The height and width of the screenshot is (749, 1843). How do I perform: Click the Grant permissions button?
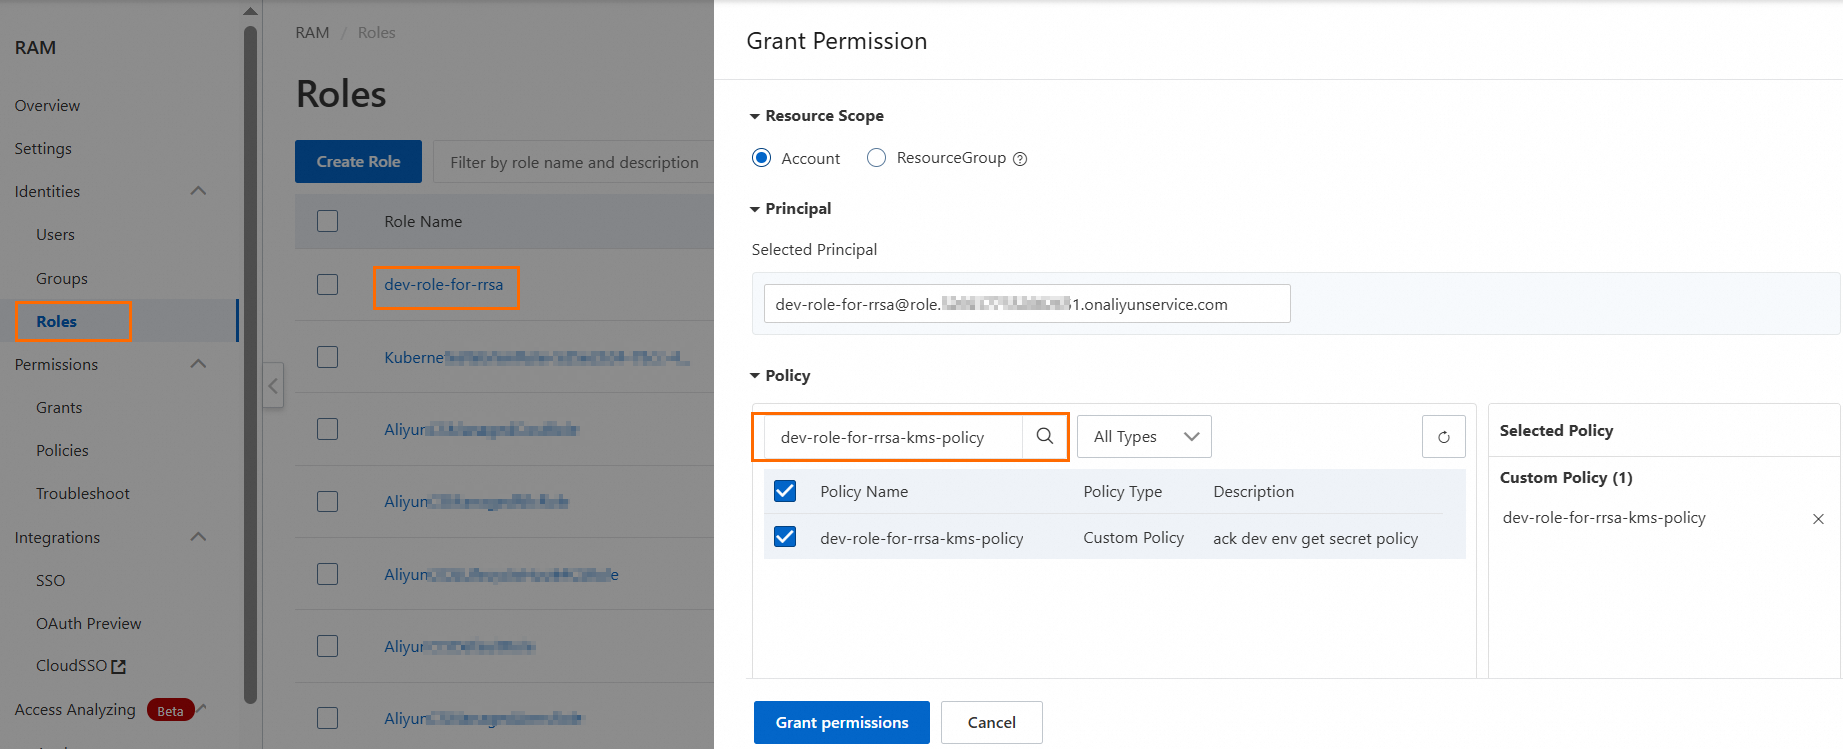pyautogui.click(x=841, y=722)
